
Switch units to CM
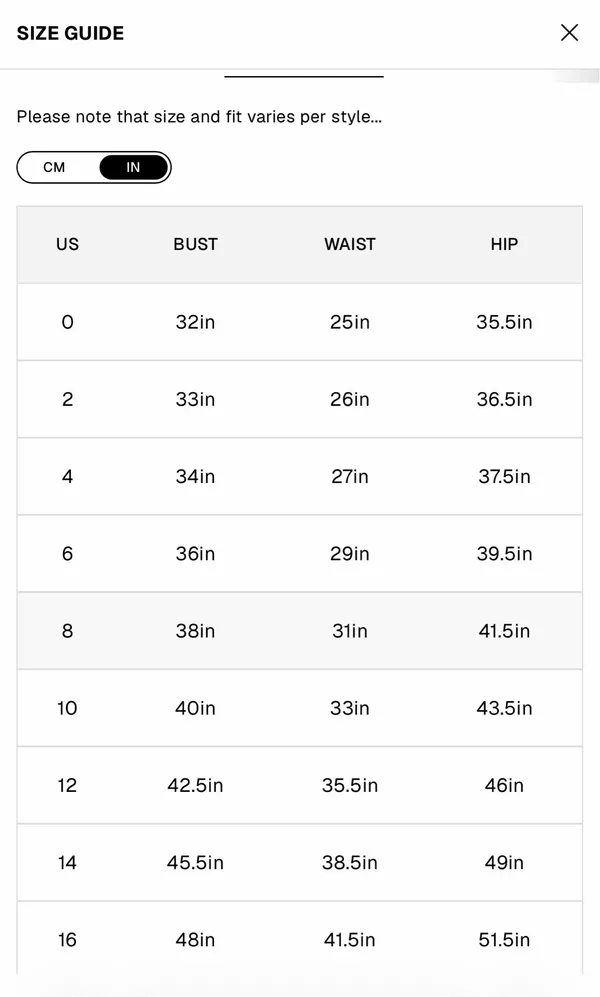tap(54, 167)
